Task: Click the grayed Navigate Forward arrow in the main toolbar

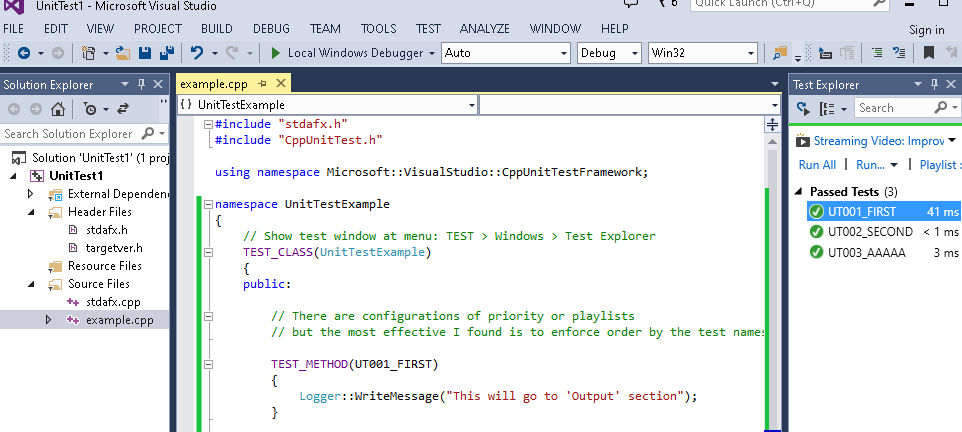Action: [58, 53]
